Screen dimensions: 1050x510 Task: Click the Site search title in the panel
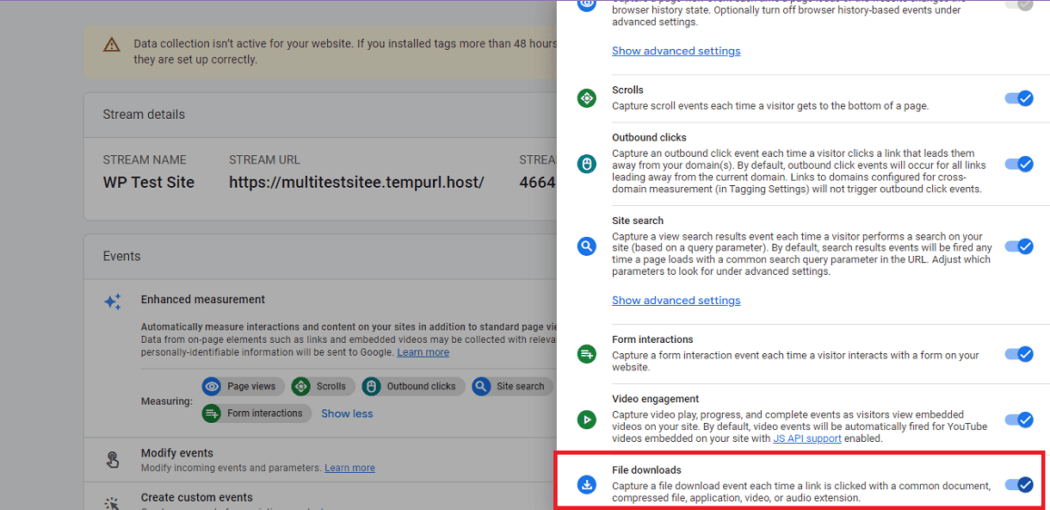click(638, 220)
